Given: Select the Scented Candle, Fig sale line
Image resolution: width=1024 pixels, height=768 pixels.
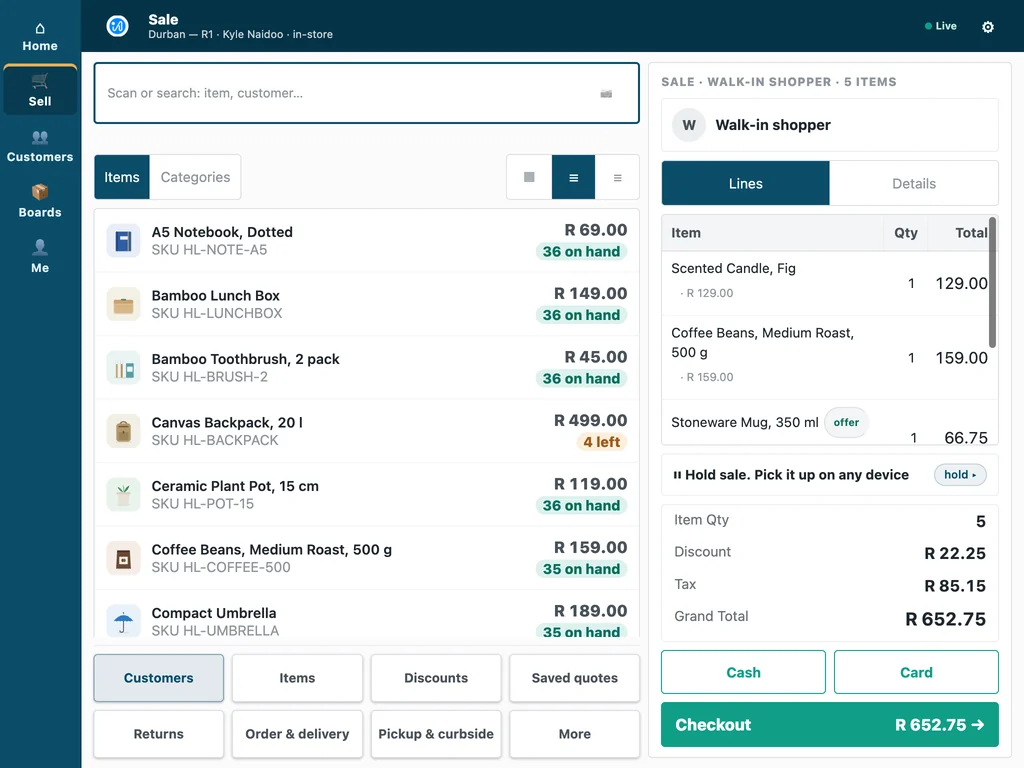Looking at the screenshot, I should (x=829, y=283).
